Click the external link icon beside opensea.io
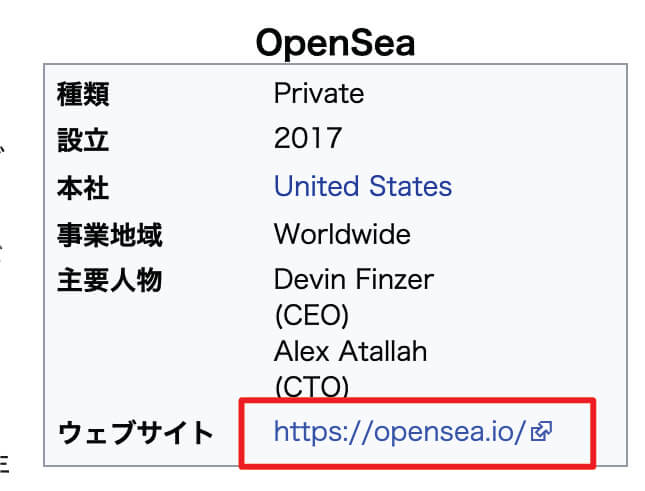The width and height of the screenshot is (645, 491). (x=541, y=432)
